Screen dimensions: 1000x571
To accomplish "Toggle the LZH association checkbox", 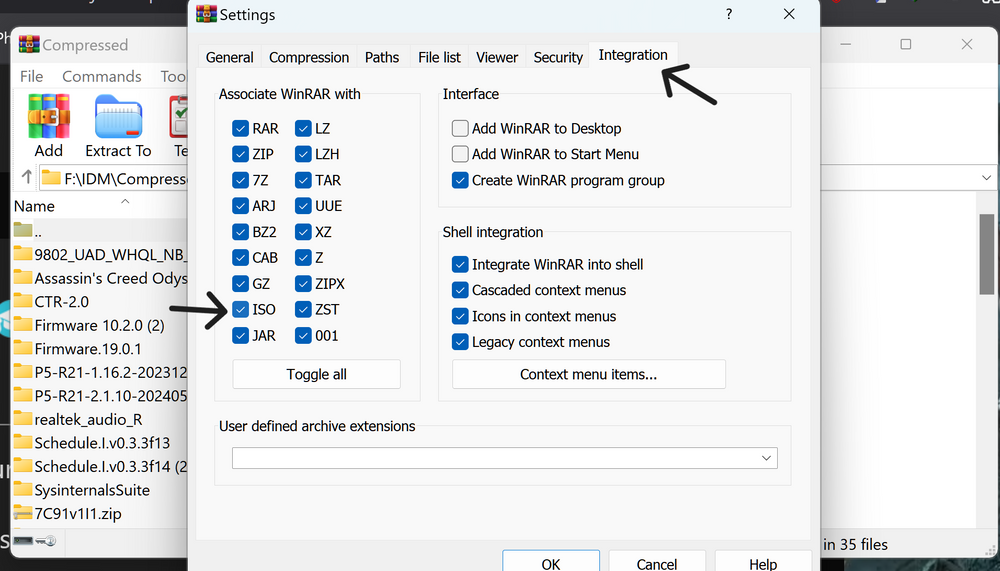I will click(x=303, y=154).
